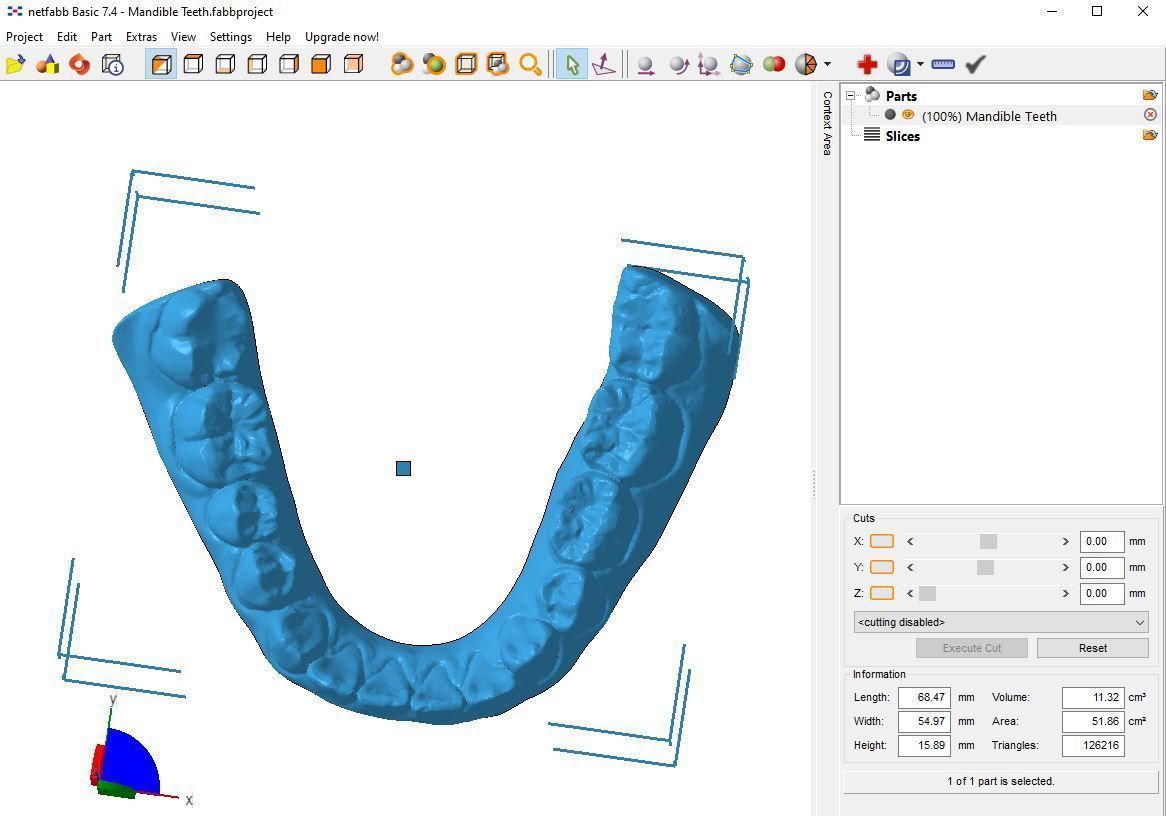This screenshot has width=1166, height=816.
Task: Switch to the left view cube icon
Action: 257,65
